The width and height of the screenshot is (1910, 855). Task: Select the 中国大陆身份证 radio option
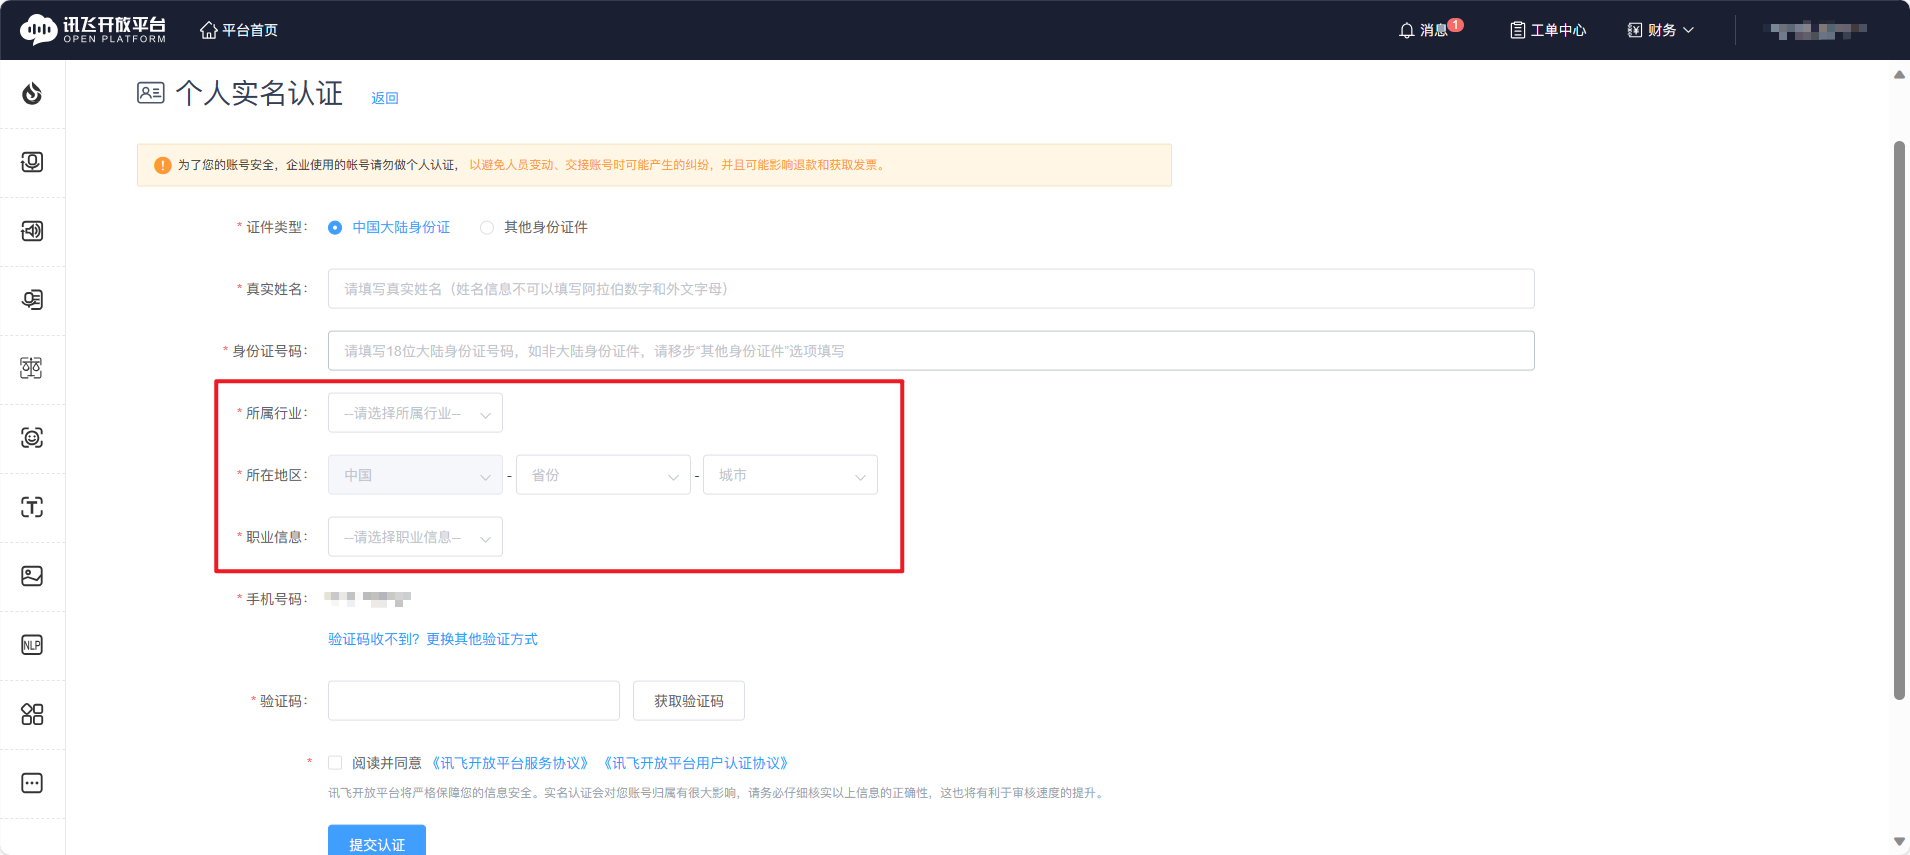335,228
